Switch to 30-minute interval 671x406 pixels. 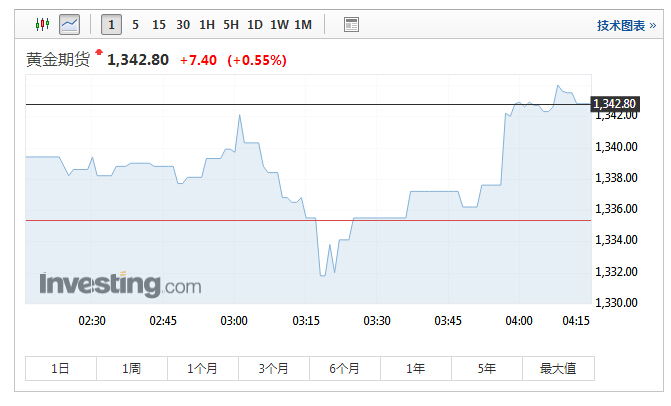(182, 24)
